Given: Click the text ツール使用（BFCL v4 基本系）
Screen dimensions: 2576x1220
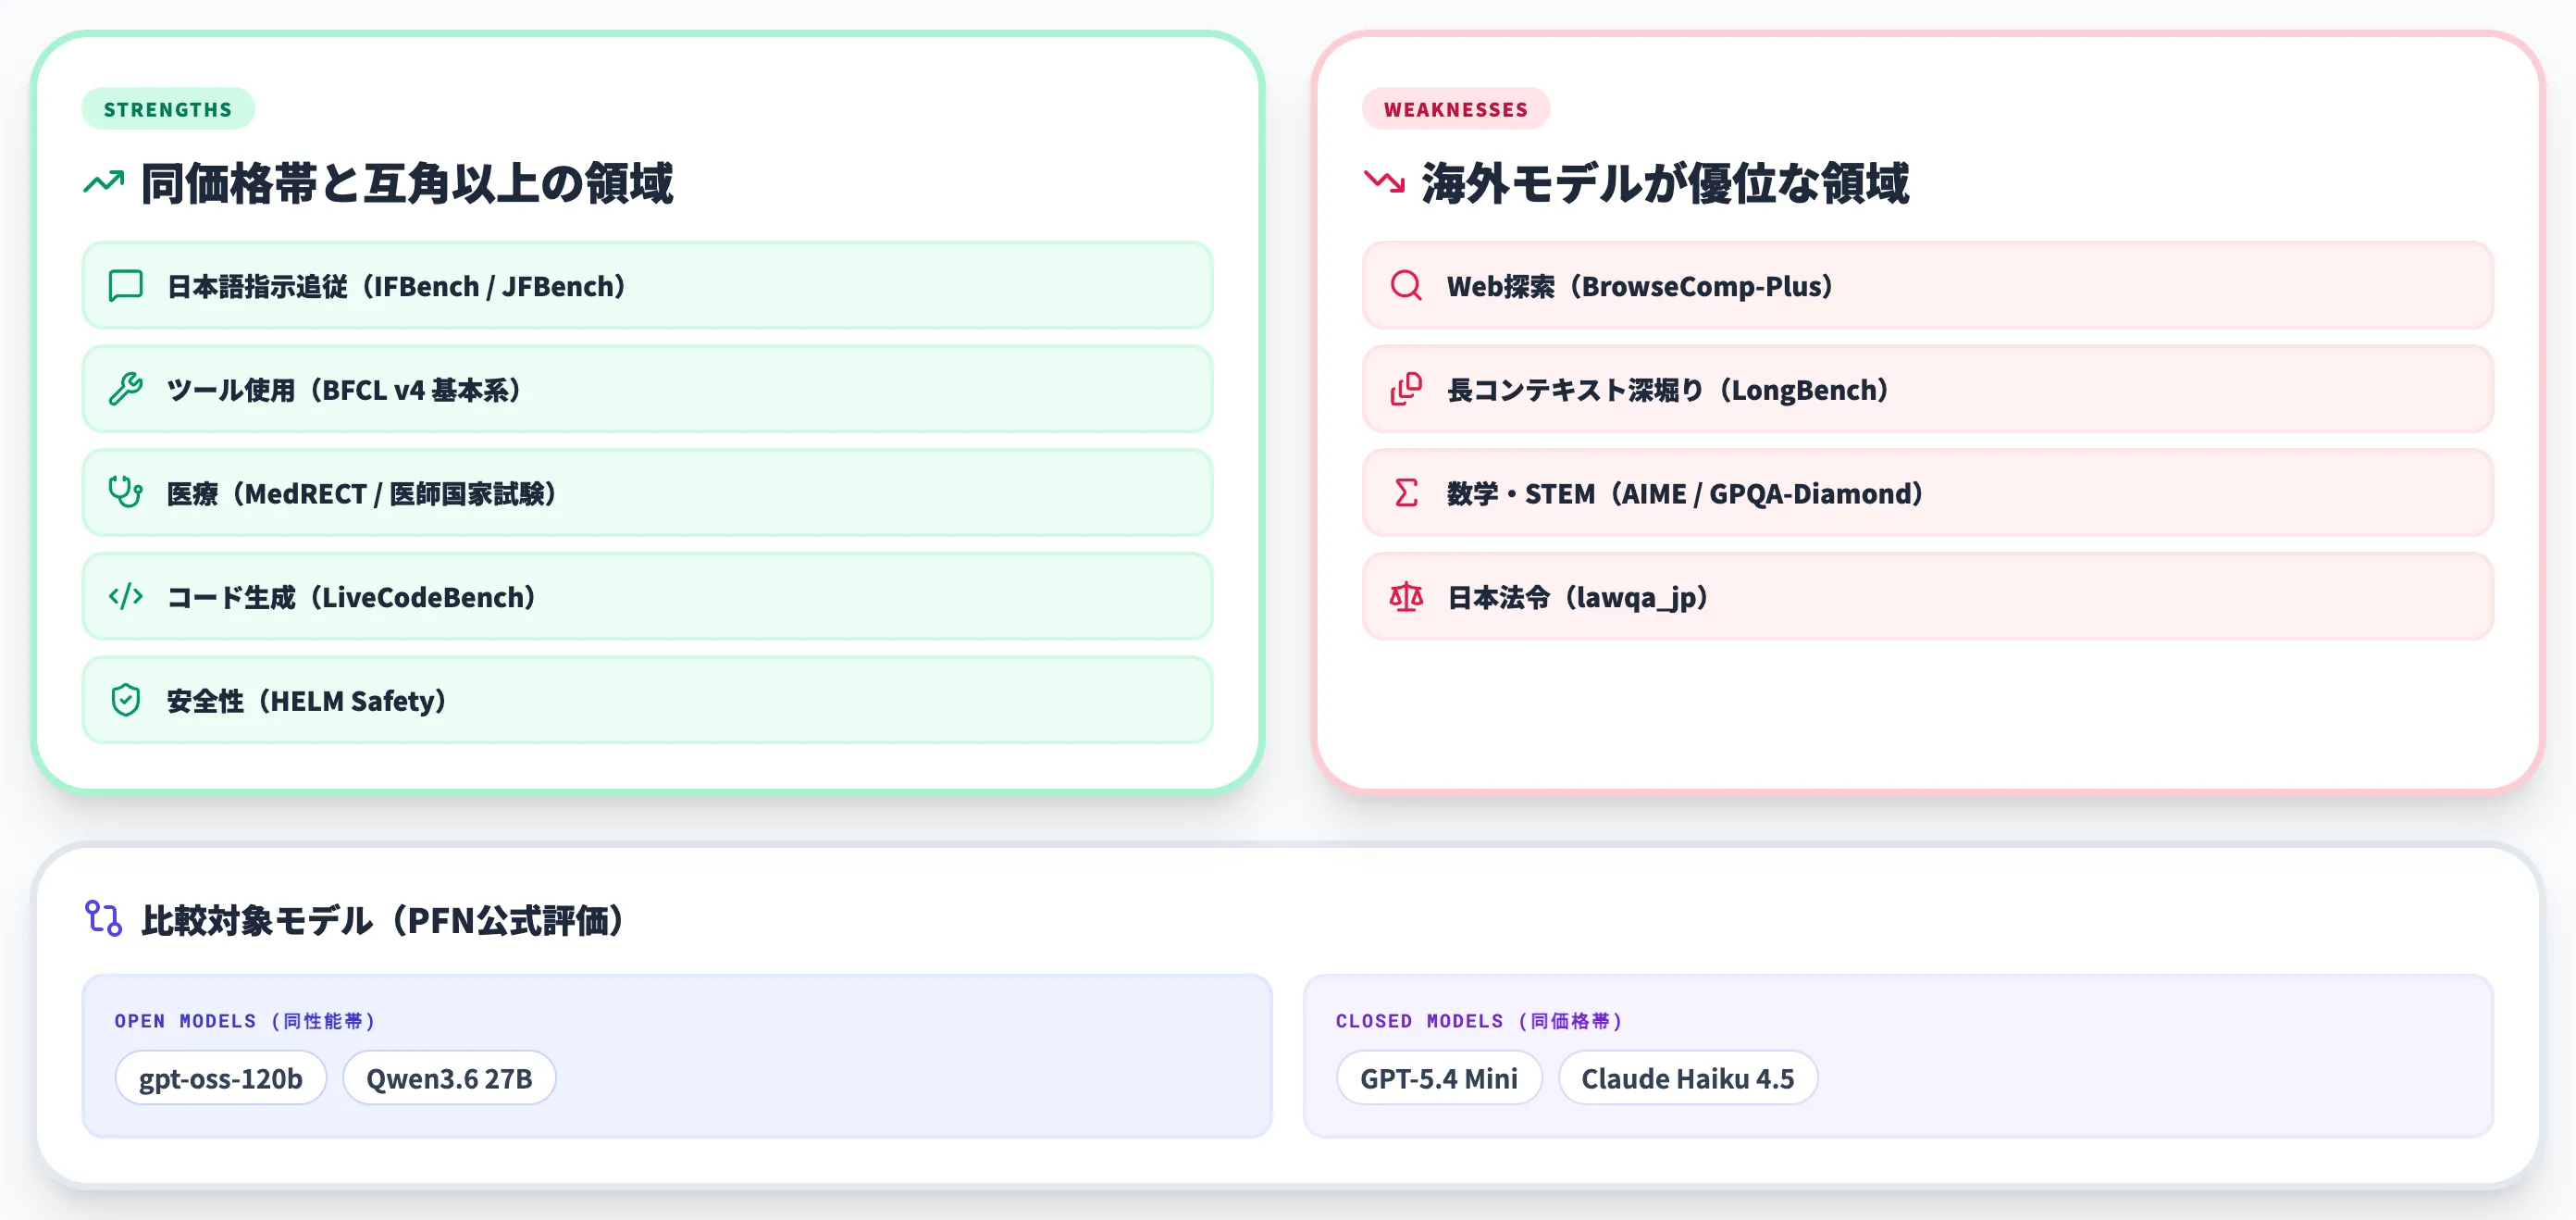Looking at the screenshot, I should (x=344, y=390).
